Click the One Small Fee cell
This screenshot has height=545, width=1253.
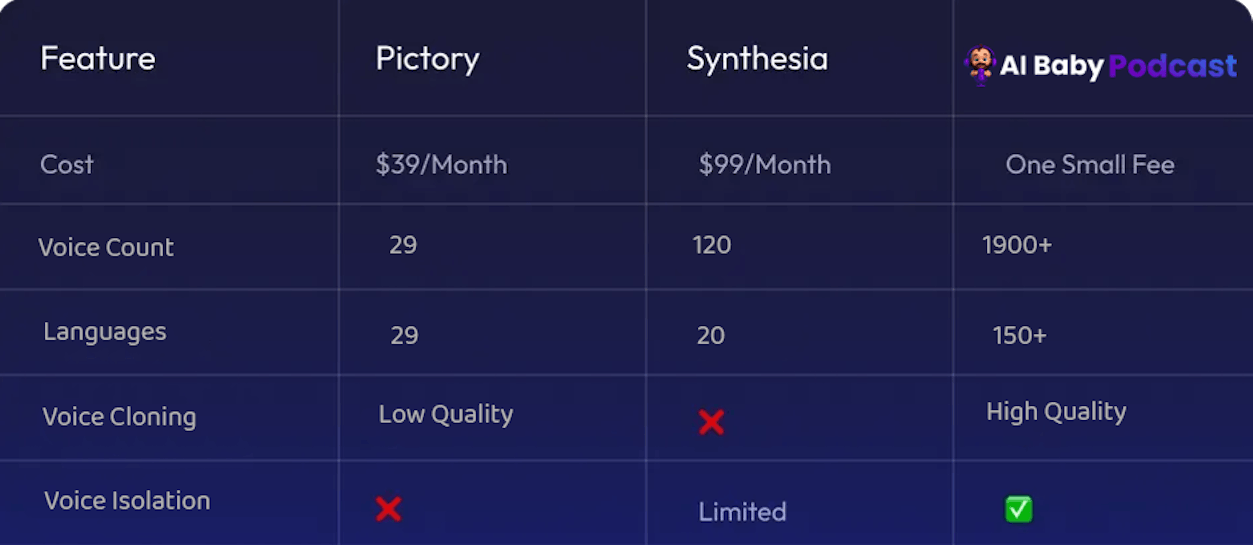[1090, 165]
